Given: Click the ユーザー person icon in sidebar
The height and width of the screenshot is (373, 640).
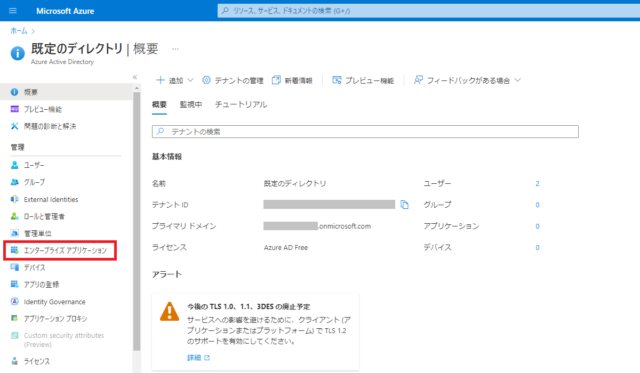Looking at the screenshot, I should 14,165.
